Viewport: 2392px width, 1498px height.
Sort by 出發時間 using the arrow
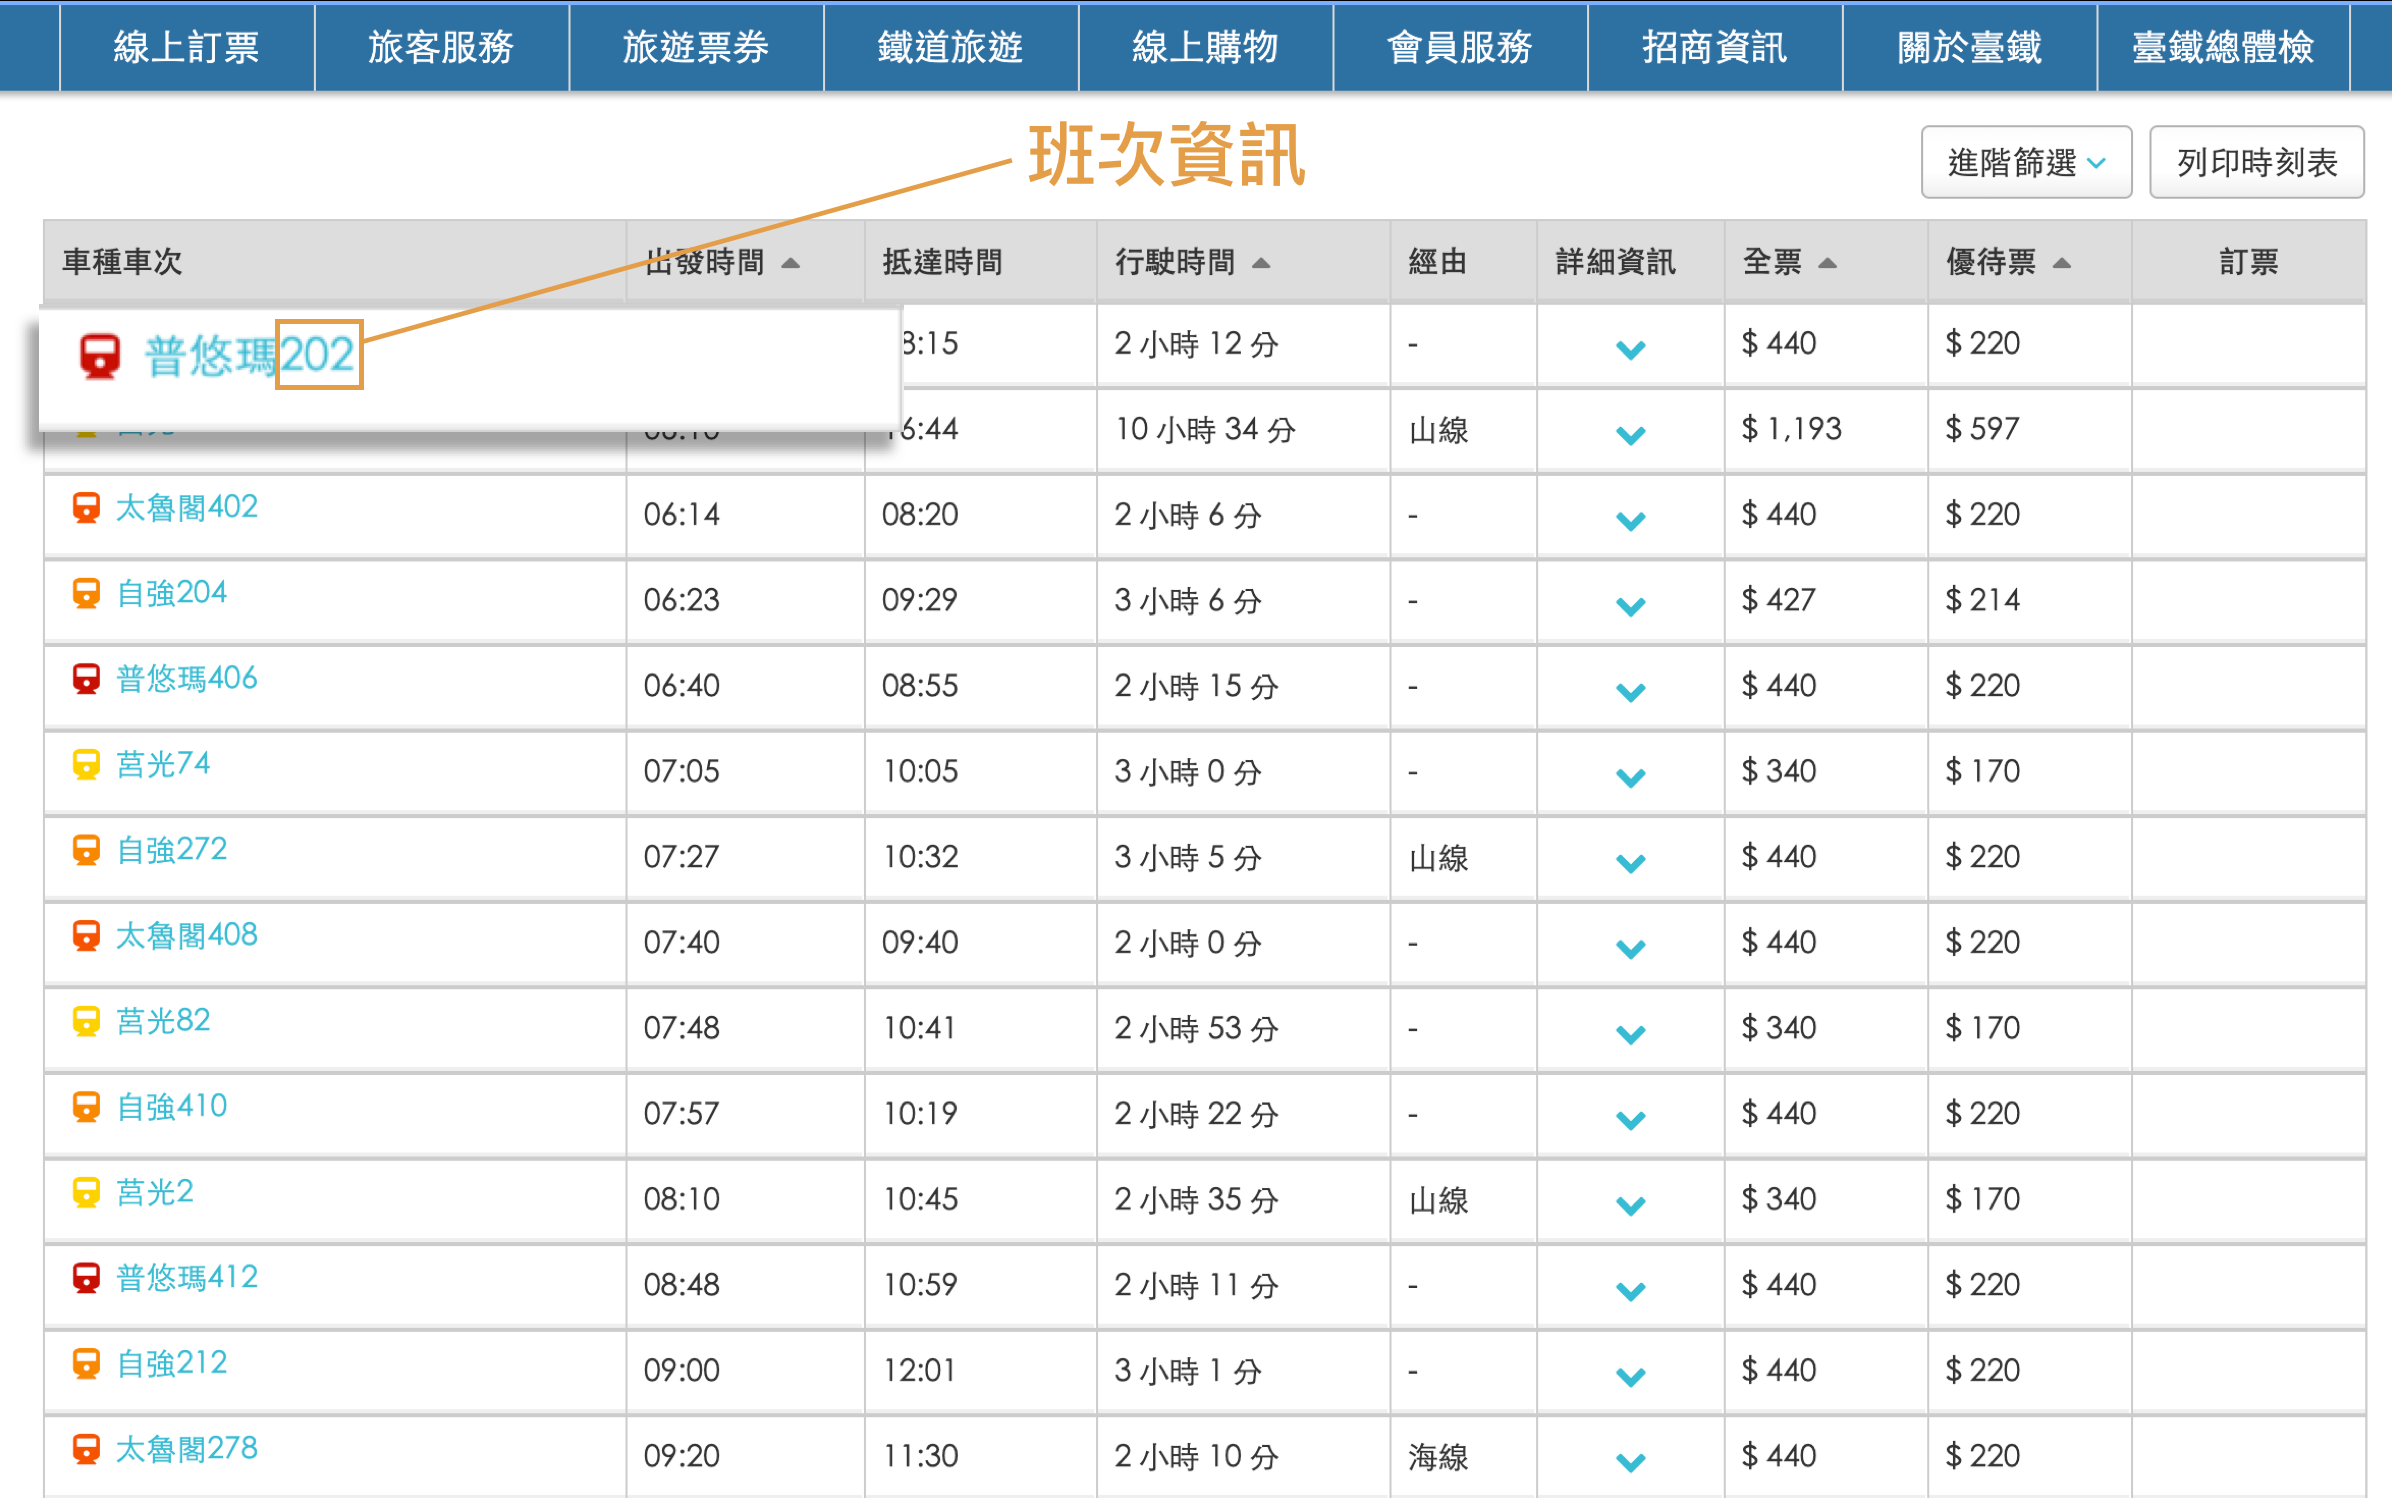[791, 263]
